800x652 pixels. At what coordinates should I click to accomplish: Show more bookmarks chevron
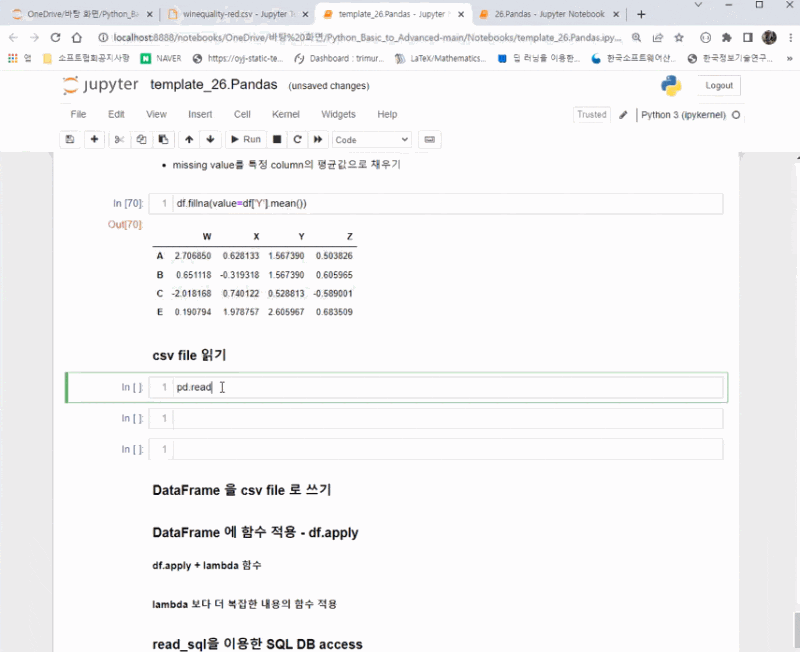click(x=790, y=59)
